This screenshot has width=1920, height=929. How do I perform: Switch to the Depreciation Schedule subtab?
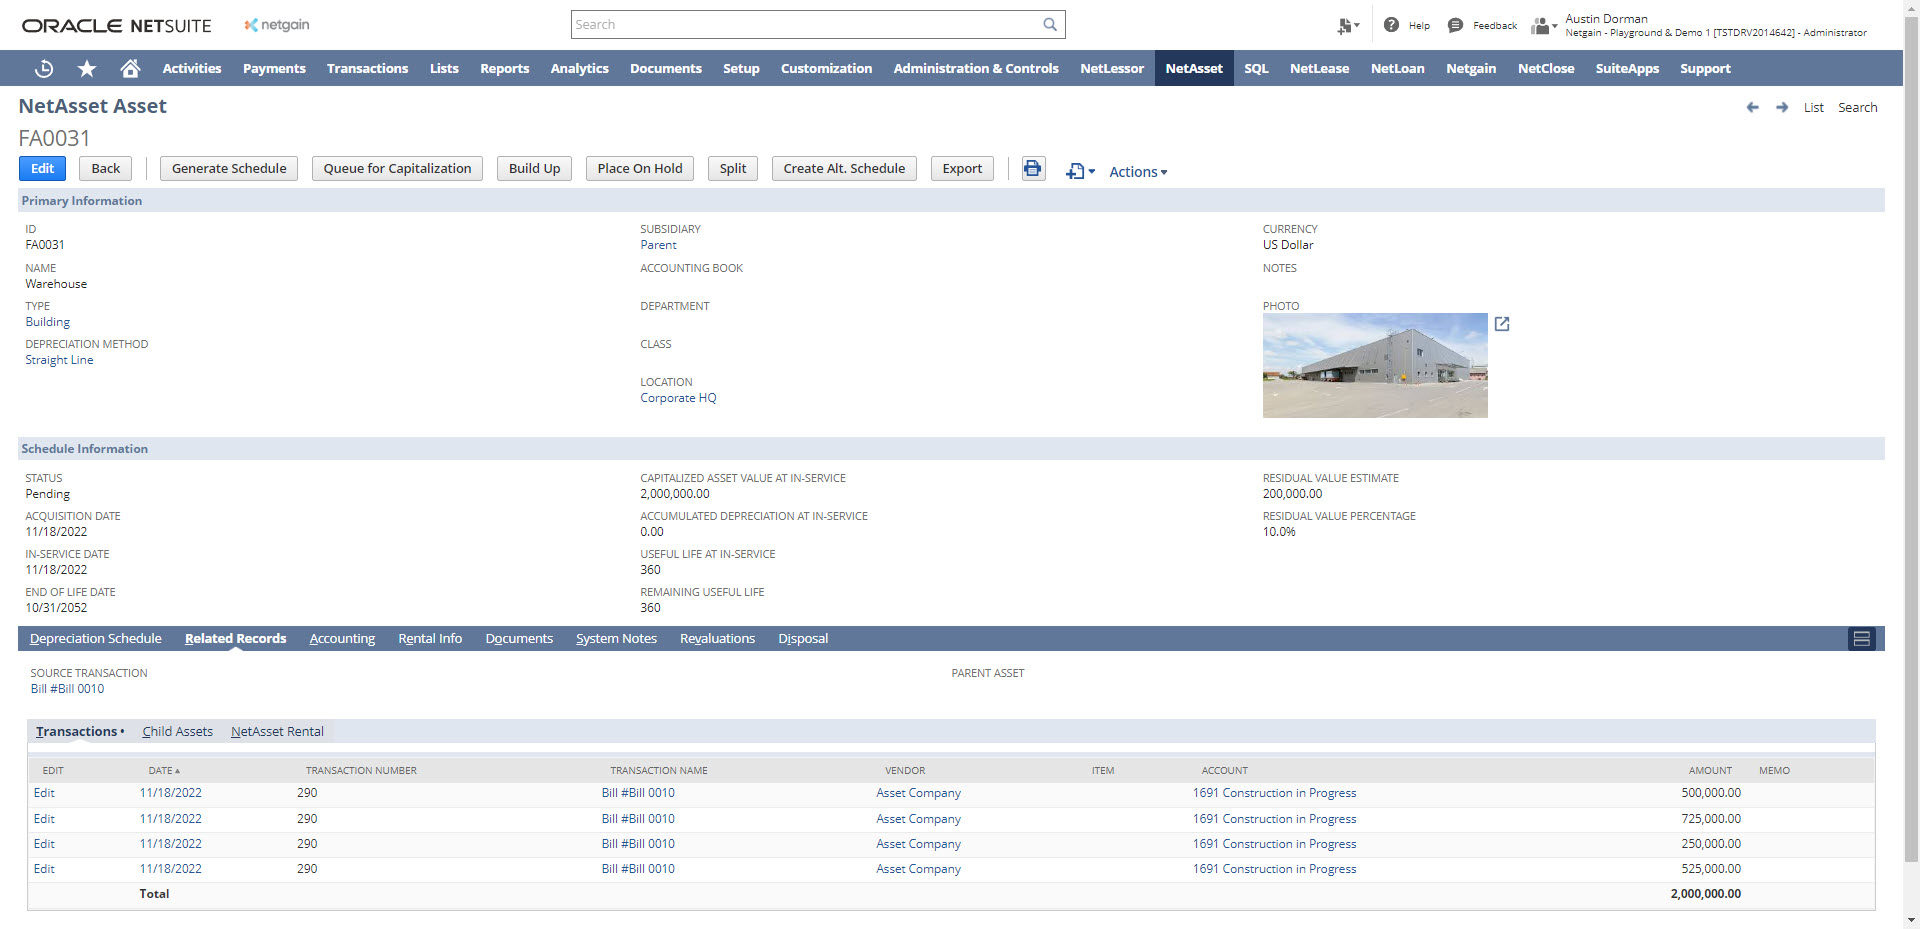[95, 638]
